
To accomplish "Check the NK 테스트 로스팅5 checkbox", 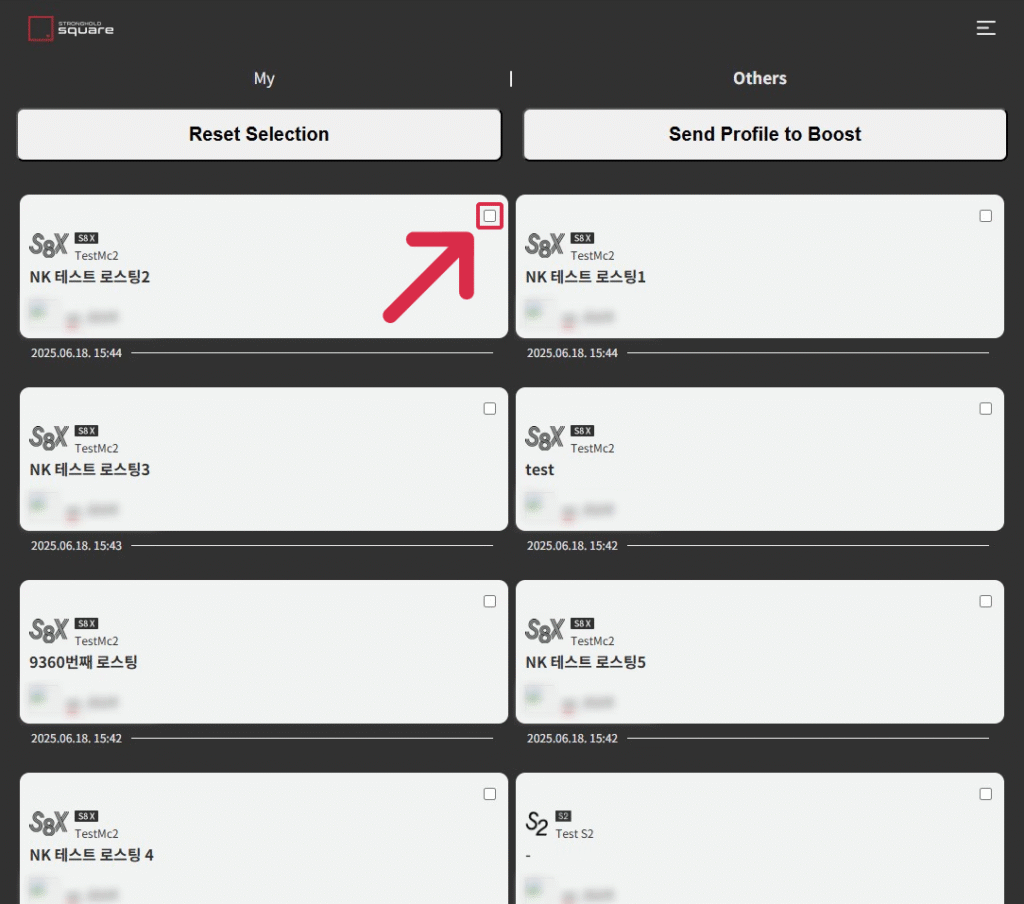I will pos(985,601).
